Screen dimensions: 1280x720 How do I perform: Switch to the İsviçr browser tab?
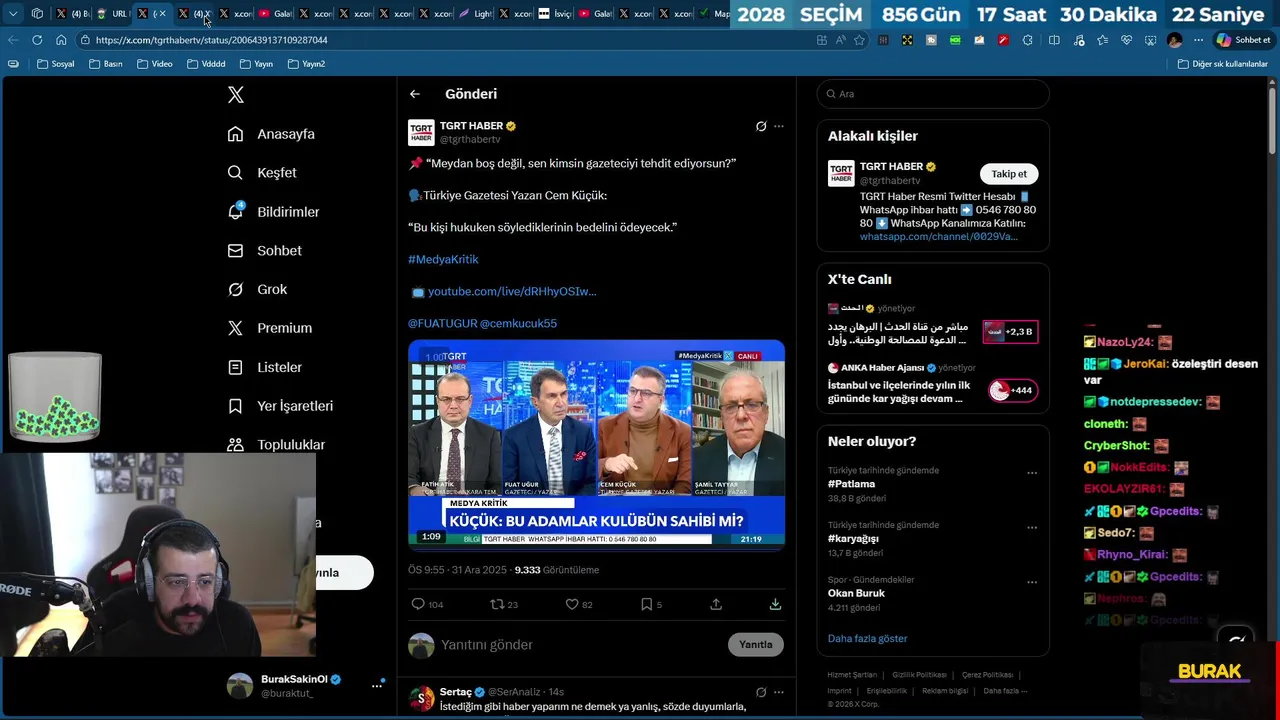[x=557, y=14]
